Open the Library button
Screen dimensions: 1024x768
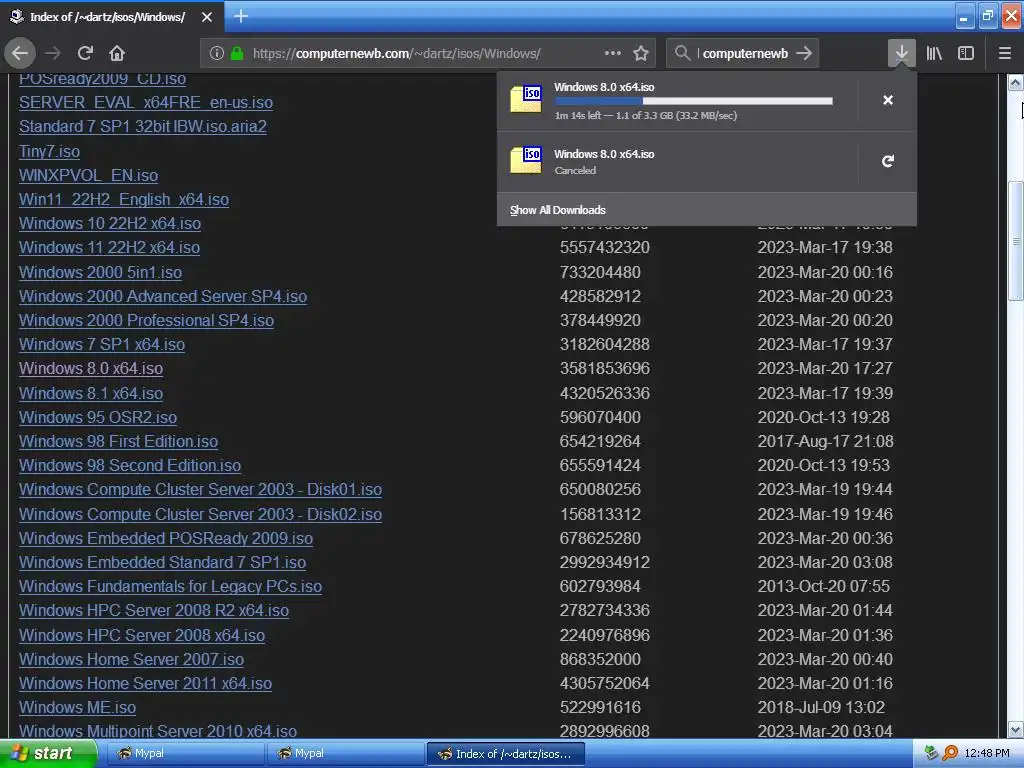[x=934, y=53]
